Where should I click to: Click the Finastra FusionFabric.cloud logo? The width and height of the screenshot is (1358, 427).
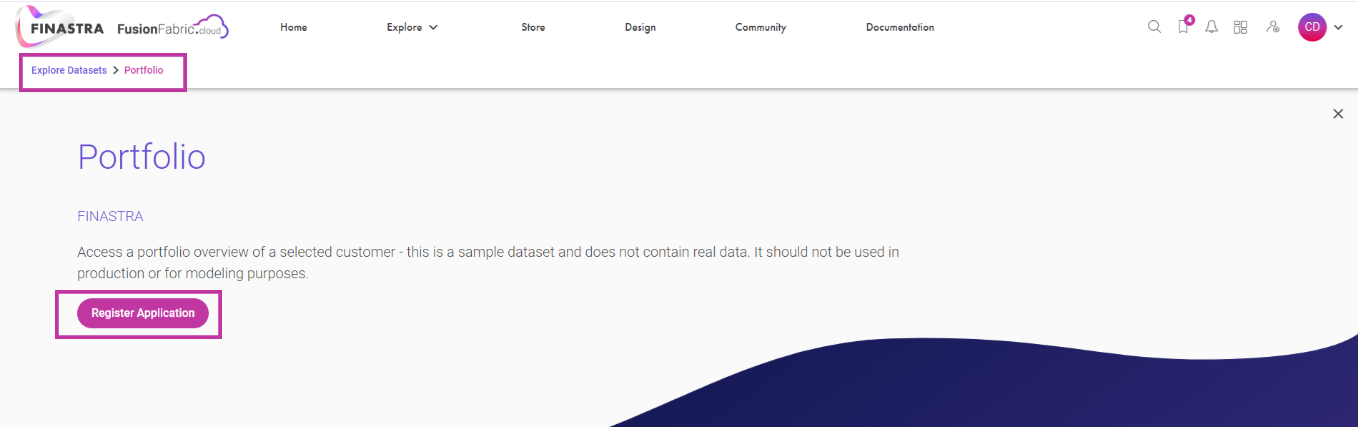click(122, 27)
